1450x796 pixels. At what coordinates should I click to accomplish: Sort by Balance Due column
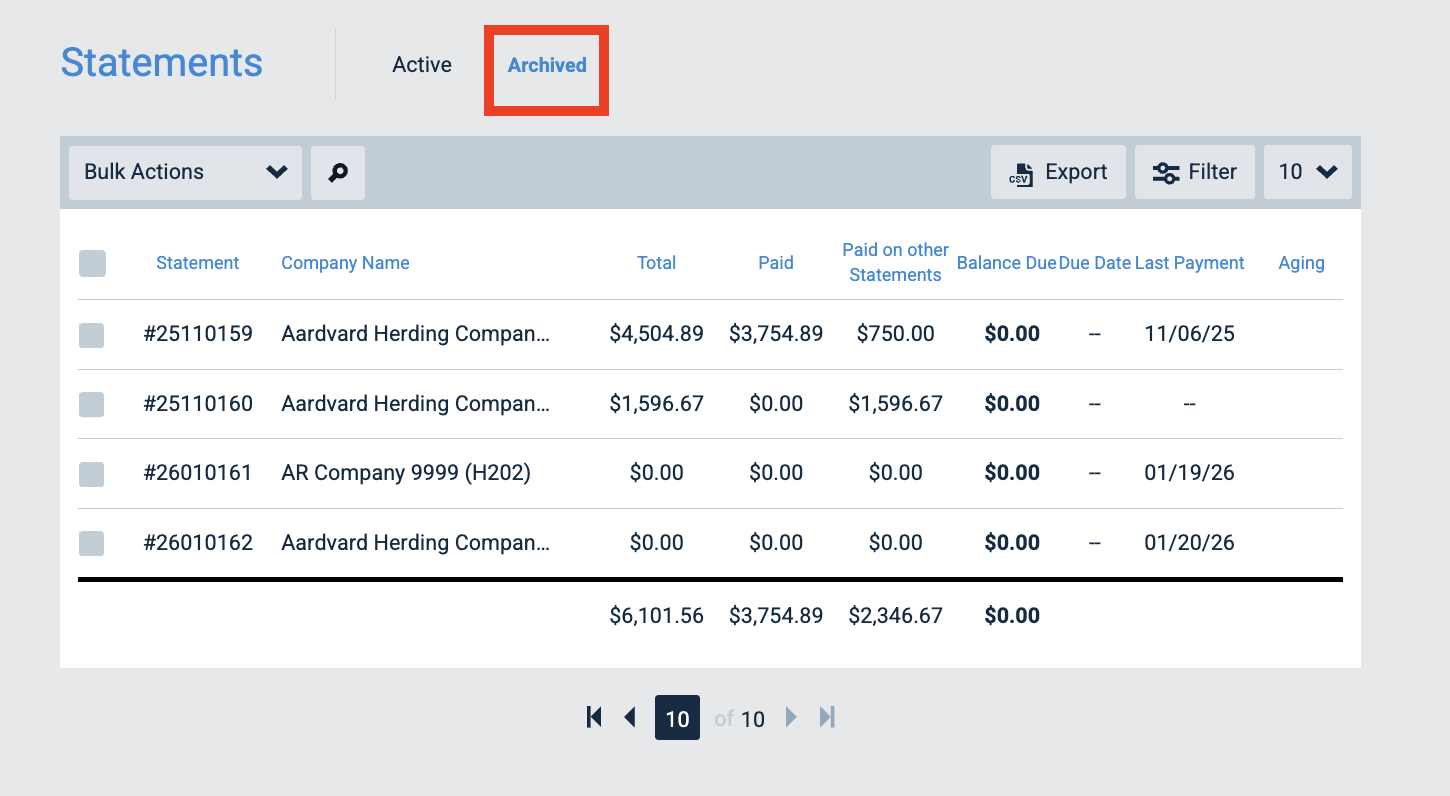1006,263
